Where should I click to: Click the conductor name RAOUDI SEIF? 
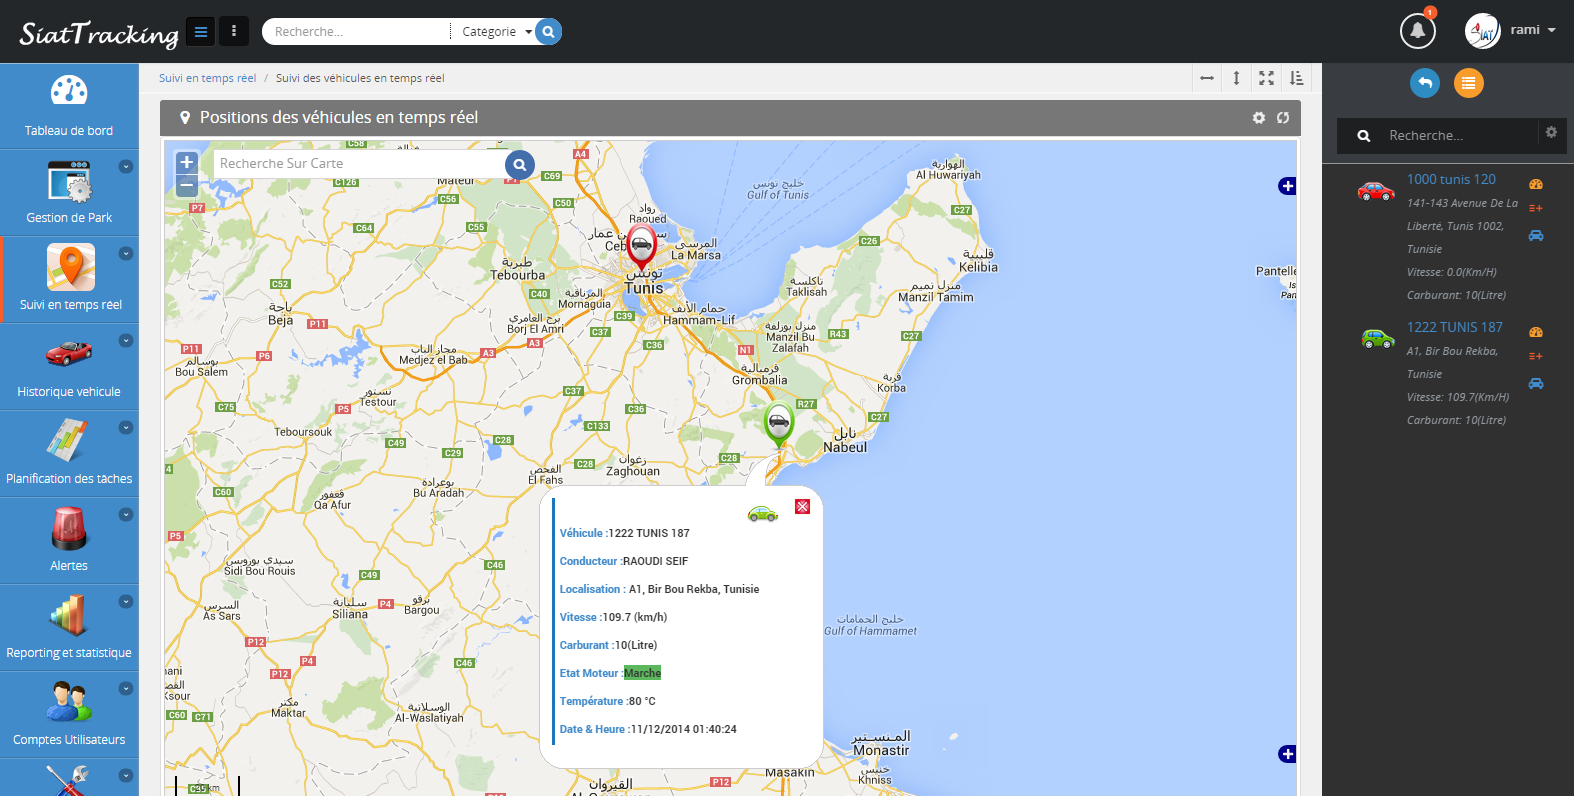coord(655,561)
